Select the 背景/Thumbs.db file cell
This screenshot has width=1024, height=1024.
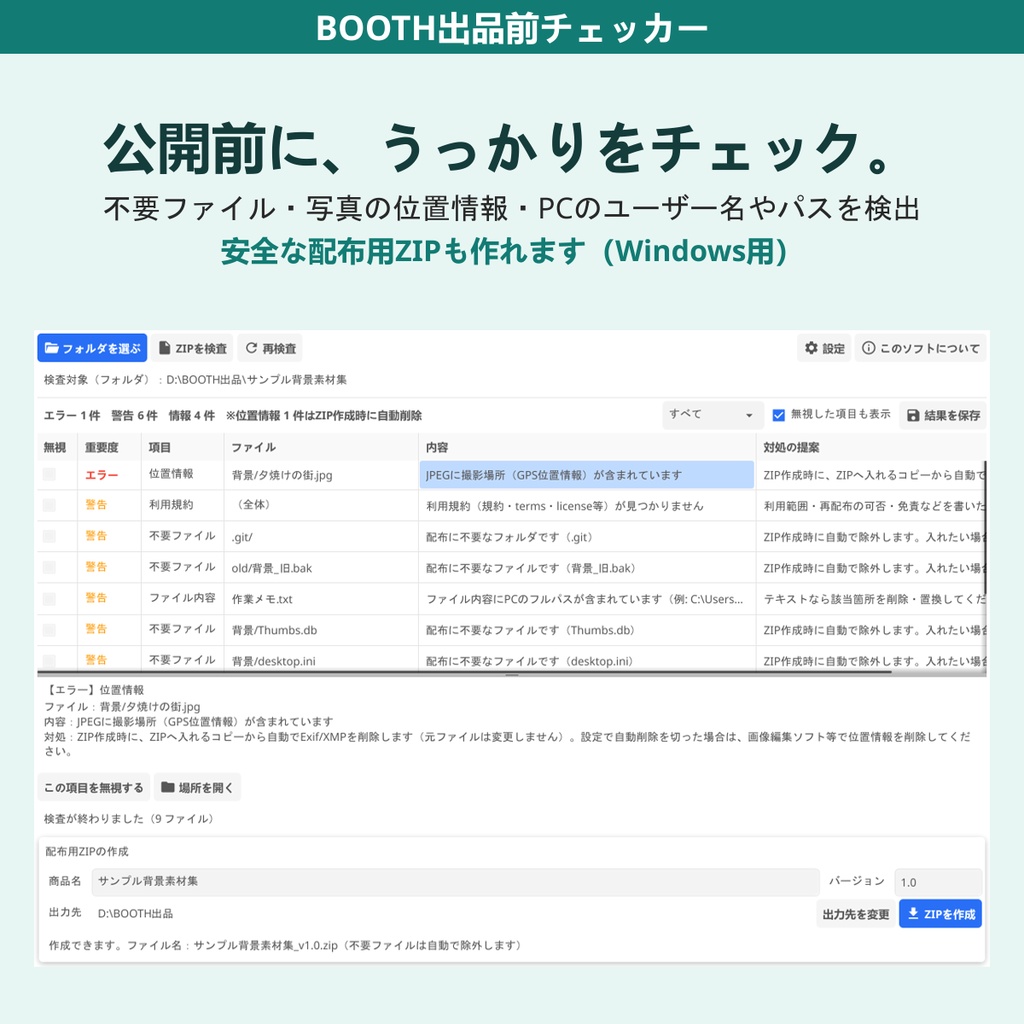click(321, 630)
